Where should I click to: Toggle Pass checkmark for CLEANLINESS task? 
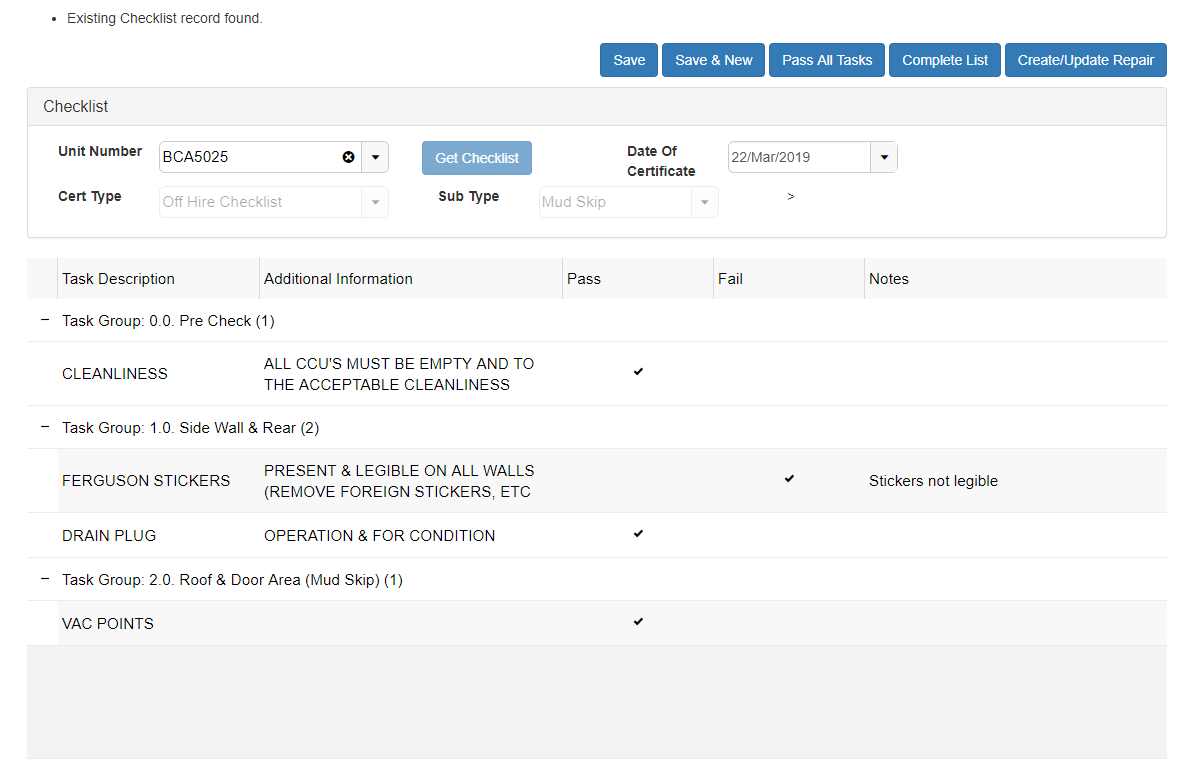pos(638,372)
